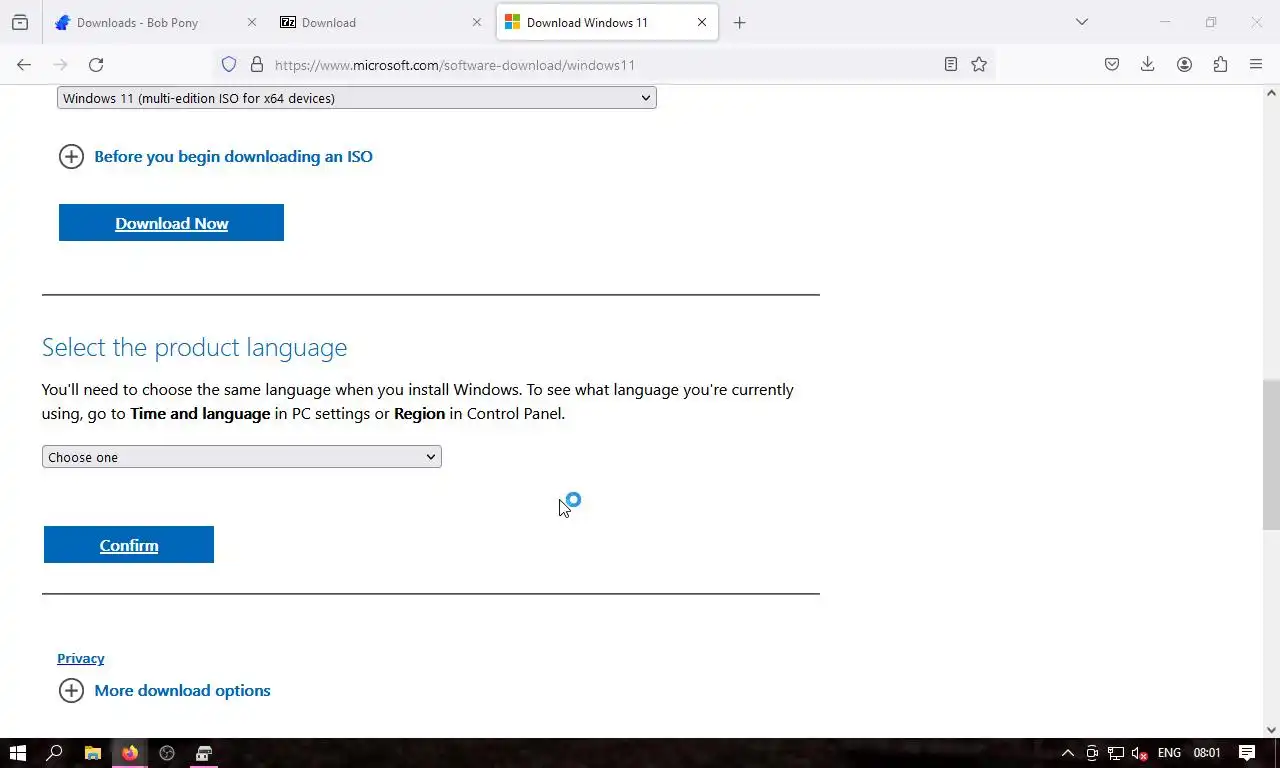
Task: Click the site padlock icon
Action: [257, 64]
